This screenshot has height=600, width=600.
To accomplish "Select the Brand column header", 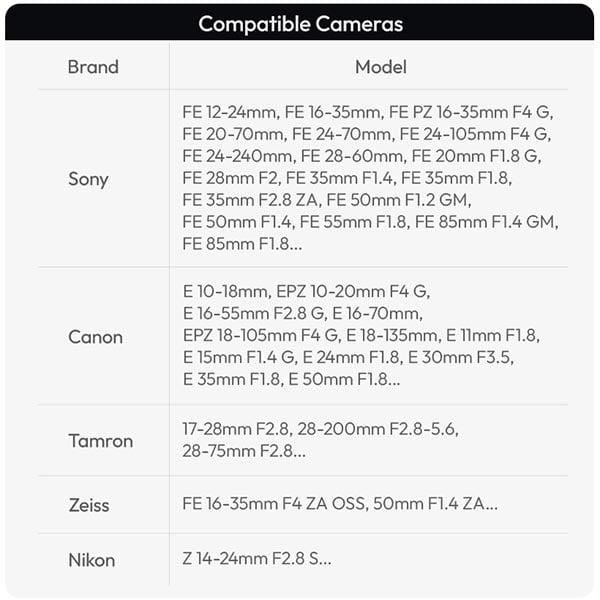I will 93,68.
